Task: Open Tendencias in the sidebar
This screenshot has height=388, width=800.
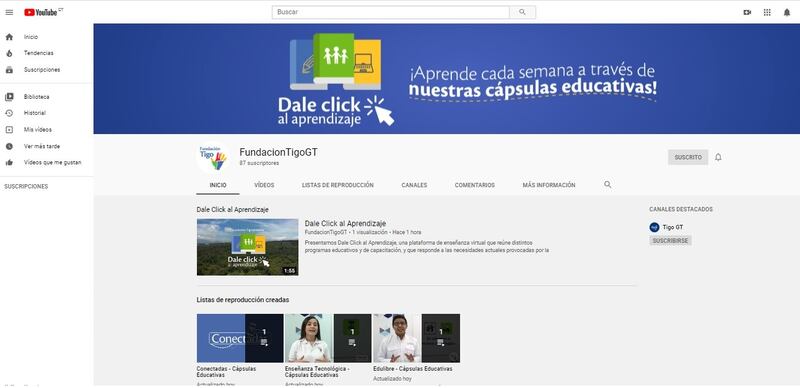Action: pos(39,53)
